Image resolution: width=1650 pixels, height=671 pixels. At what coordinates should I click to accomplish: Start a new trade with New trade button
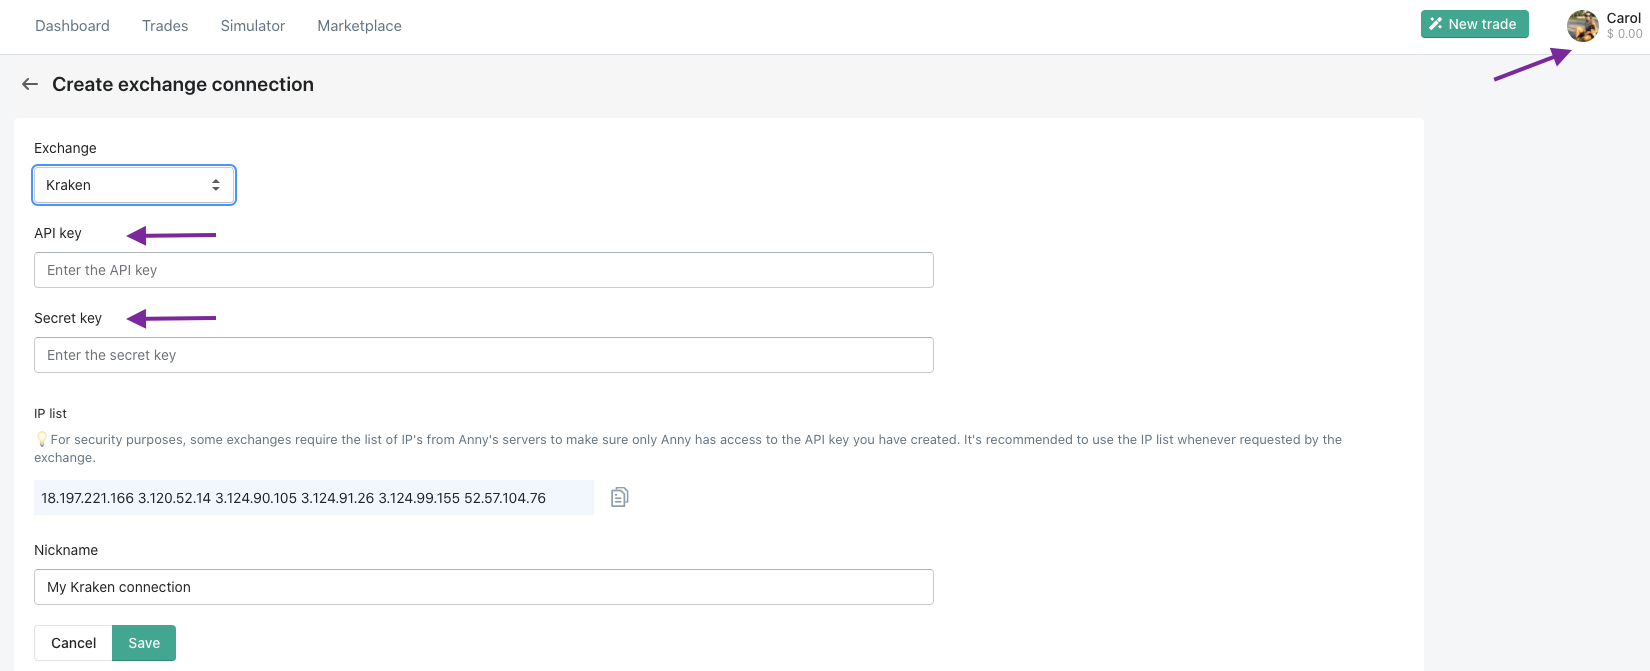(x=1474, y=24)
